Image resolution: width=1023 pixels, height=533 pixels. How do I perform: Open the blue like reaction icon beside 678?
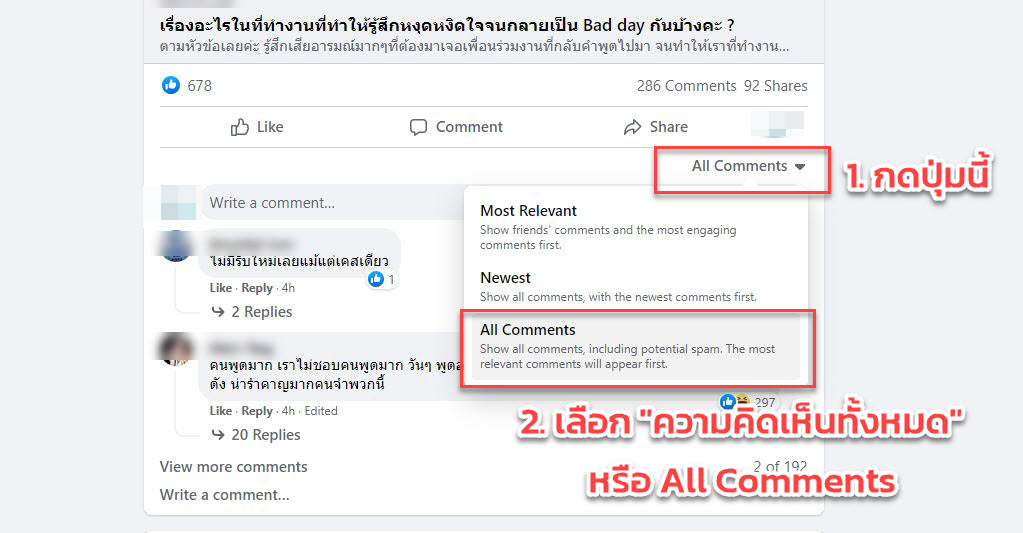pos(171,85)
